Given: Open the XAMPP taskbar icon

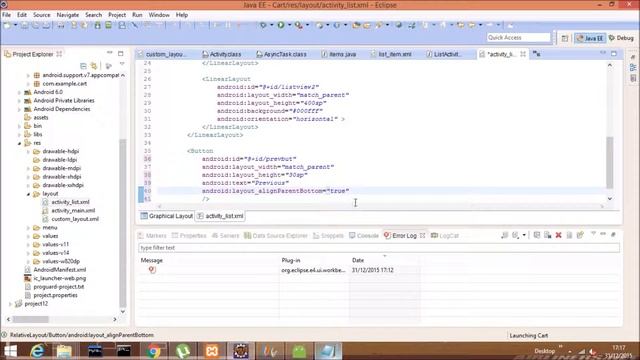Looking at the screenshot, I should (212, 351).
